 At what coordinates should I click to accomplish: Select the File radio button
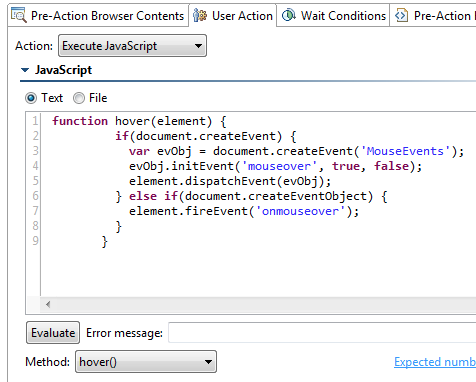tap(79, 98)
